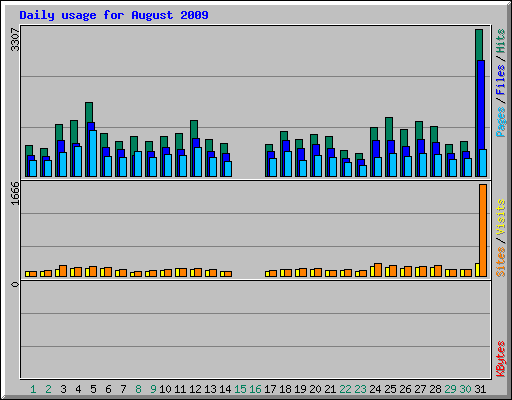512x400 pixels.
Task: Click the yellow Visits bar for day 31
Action: [x=477, y=270]
